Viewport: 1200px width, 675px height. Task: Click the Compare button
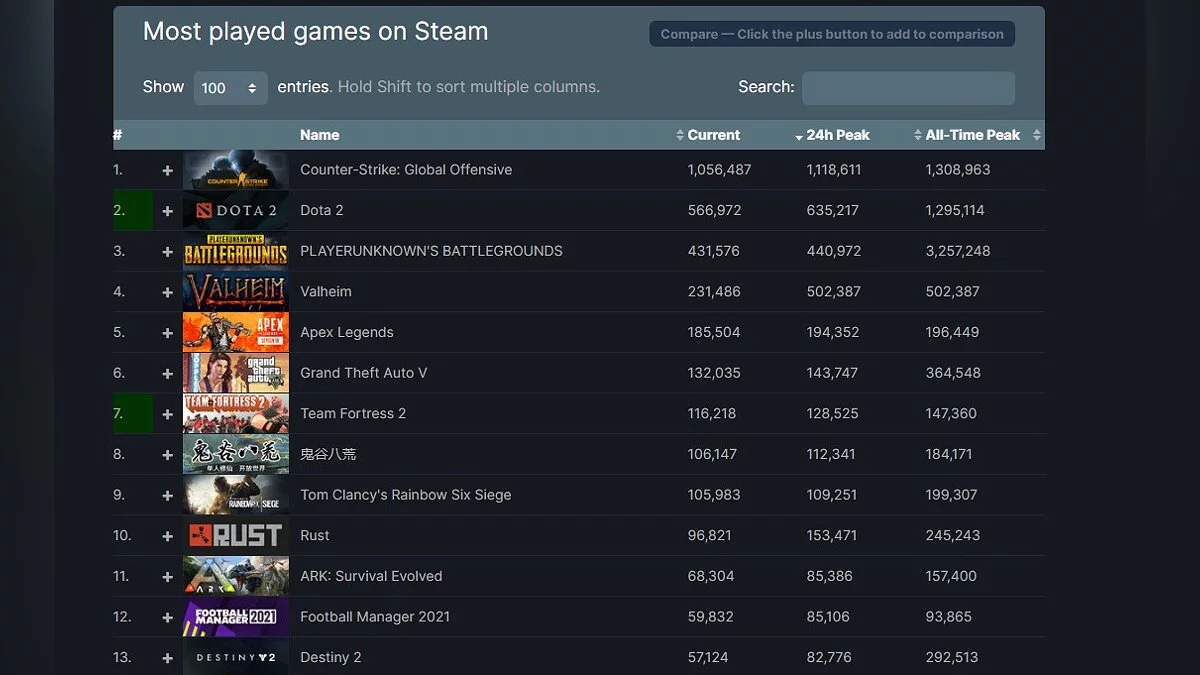[832, 34]
